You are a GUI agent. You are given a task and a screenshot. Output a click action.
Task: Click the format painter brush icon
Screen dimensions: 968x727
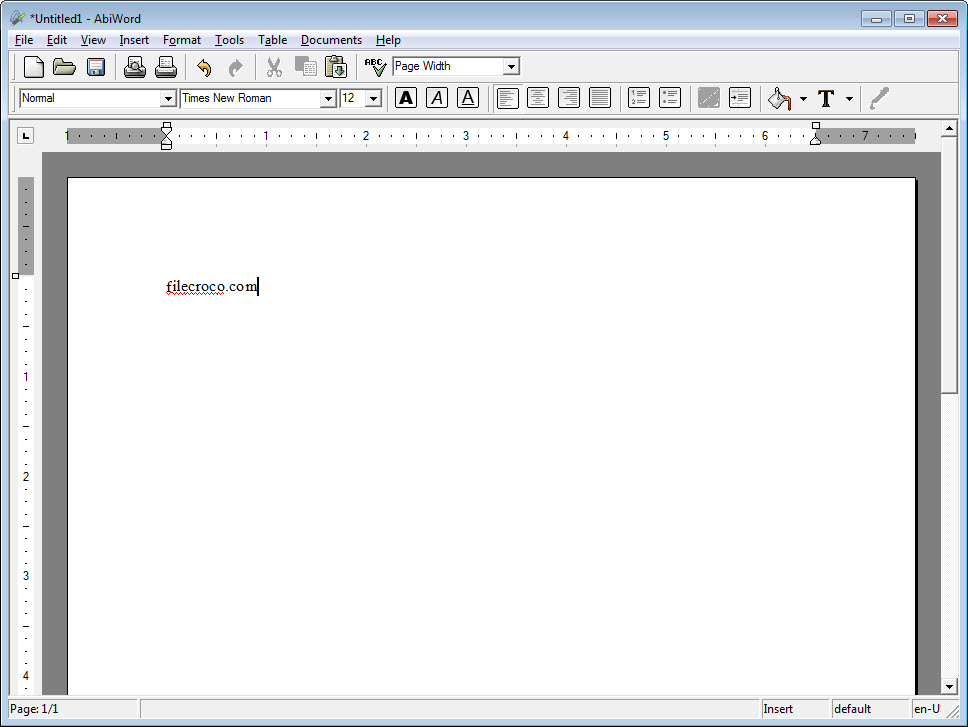point(879,98)
